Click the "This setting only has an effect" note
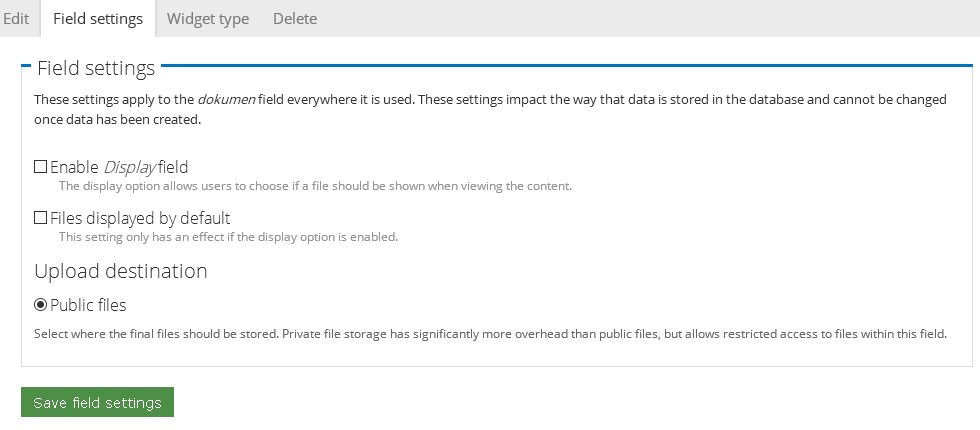This screenshot has height=430, width=980. click(228, 237)
